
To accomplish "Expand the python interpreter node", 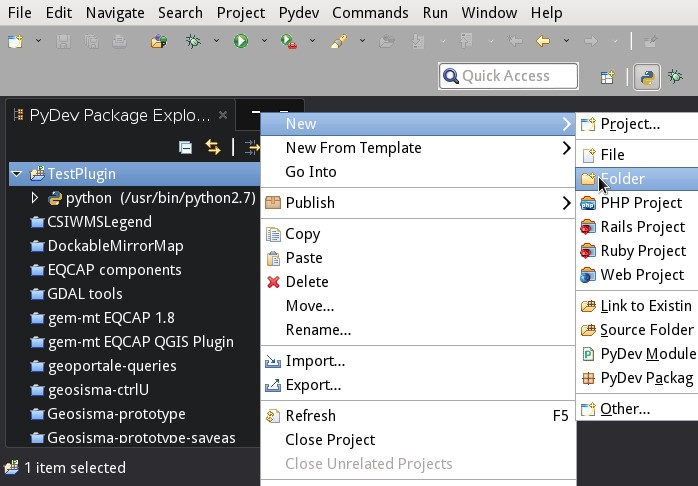I will click(x=35, y=198).
